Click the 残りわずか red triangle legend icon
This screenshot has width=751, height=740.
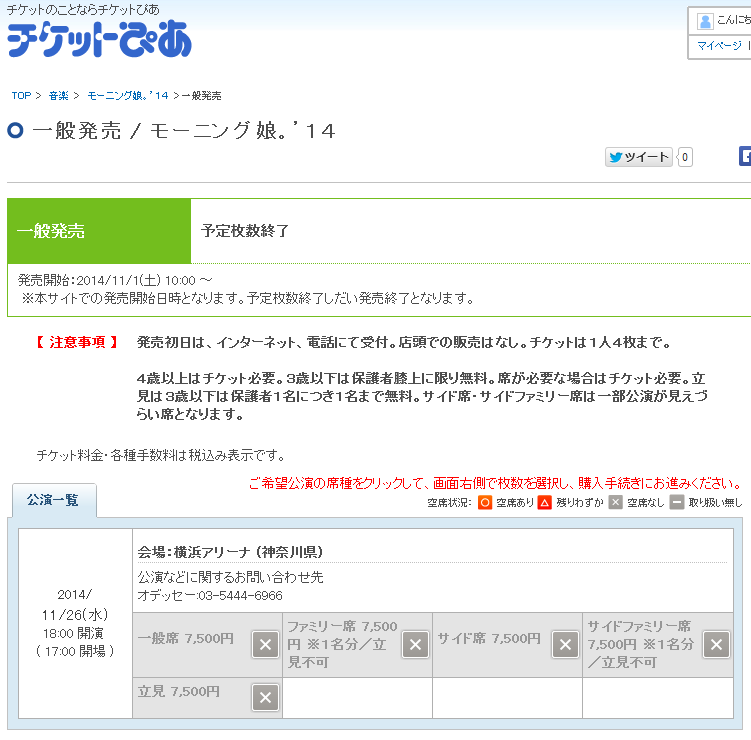pyautogui.click(x=545, y=502)
